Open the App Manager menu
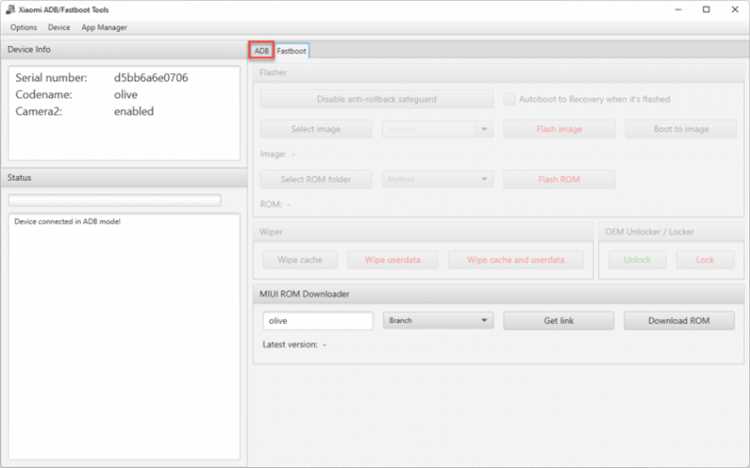The image size is (750, 468). [104, 27]
